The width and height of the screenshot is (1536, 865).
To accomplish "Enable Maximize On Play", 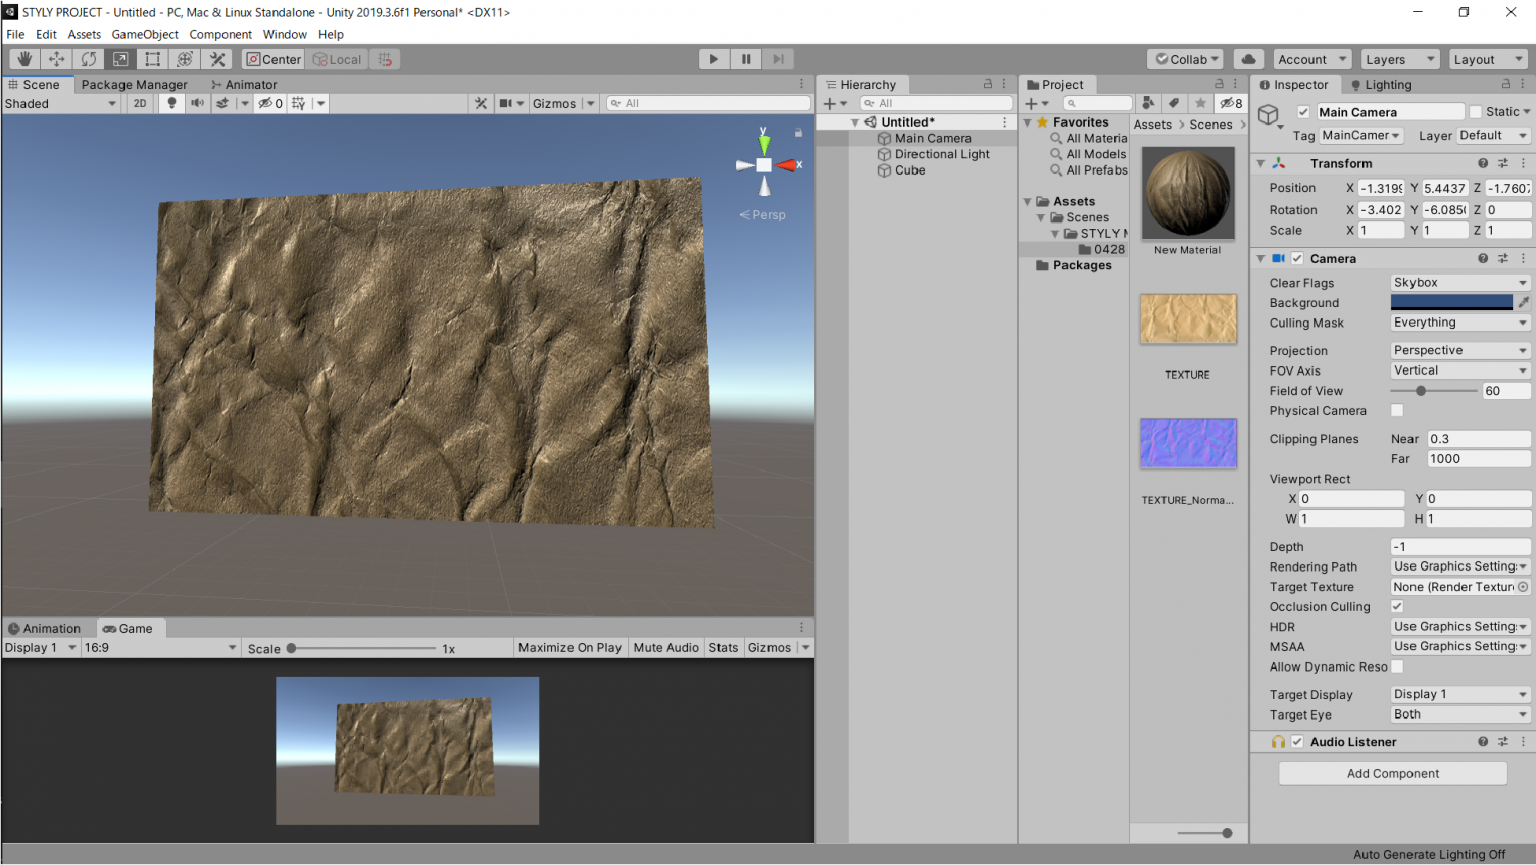I will click(569, 647).
